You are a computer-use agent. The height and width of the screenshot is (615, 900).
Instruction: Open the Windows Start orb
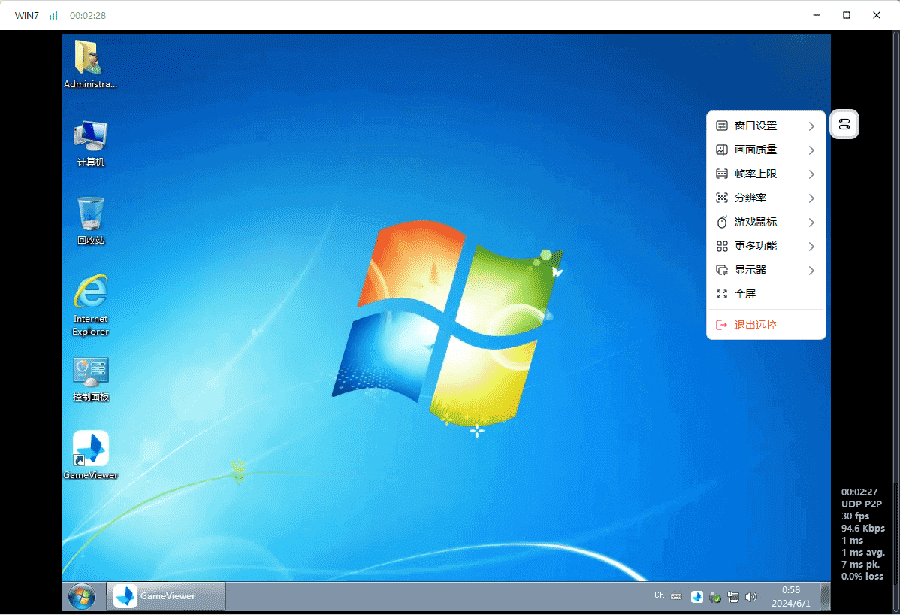[82, 597]
